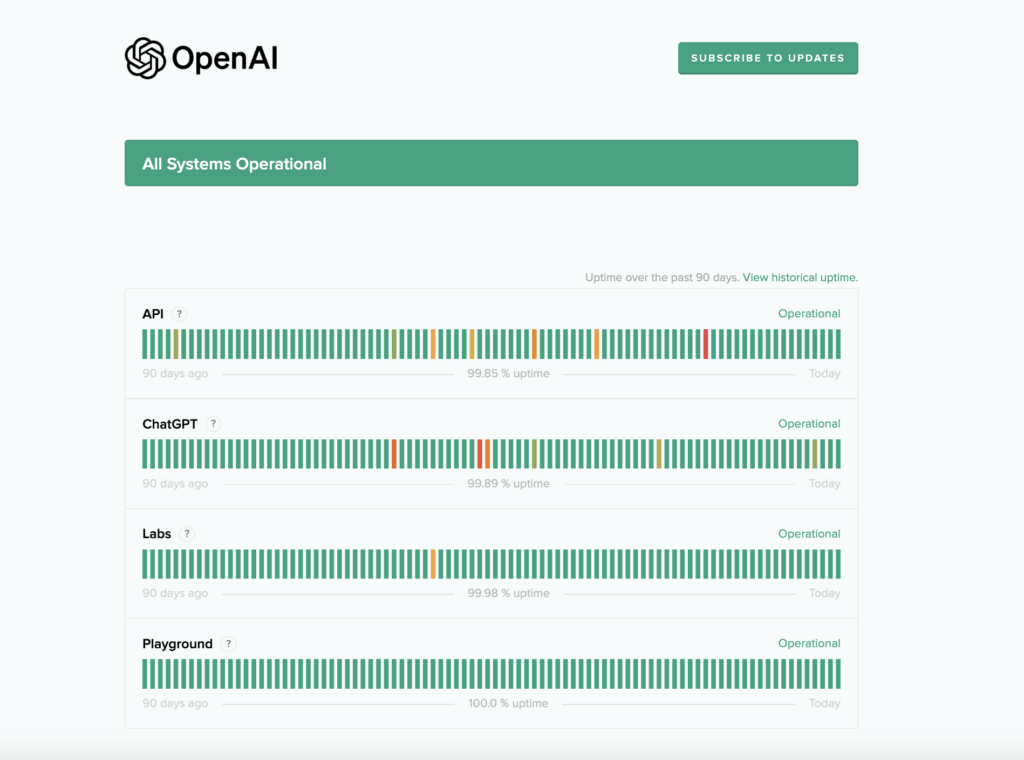Screen dimensions: 1024x760
Task: Click the ChatGPT Operational status label
Action: tap(810, 423)
